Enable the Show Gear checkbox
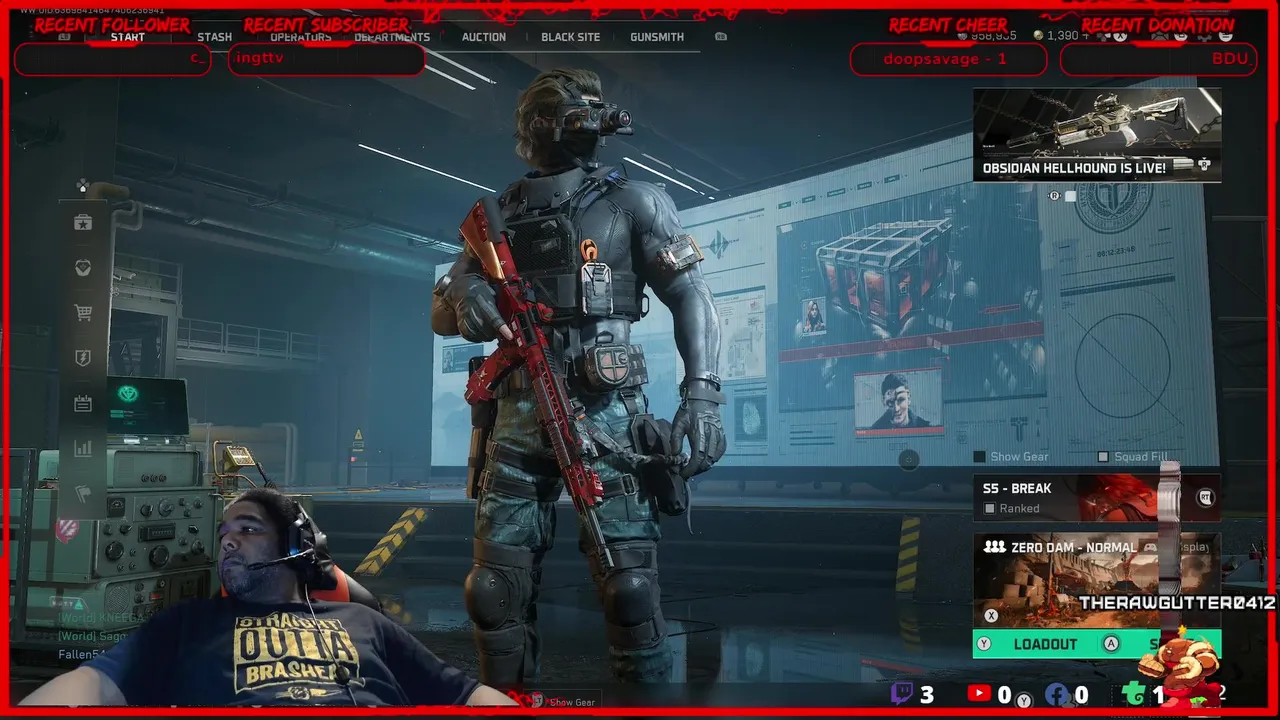 point(980,457)
